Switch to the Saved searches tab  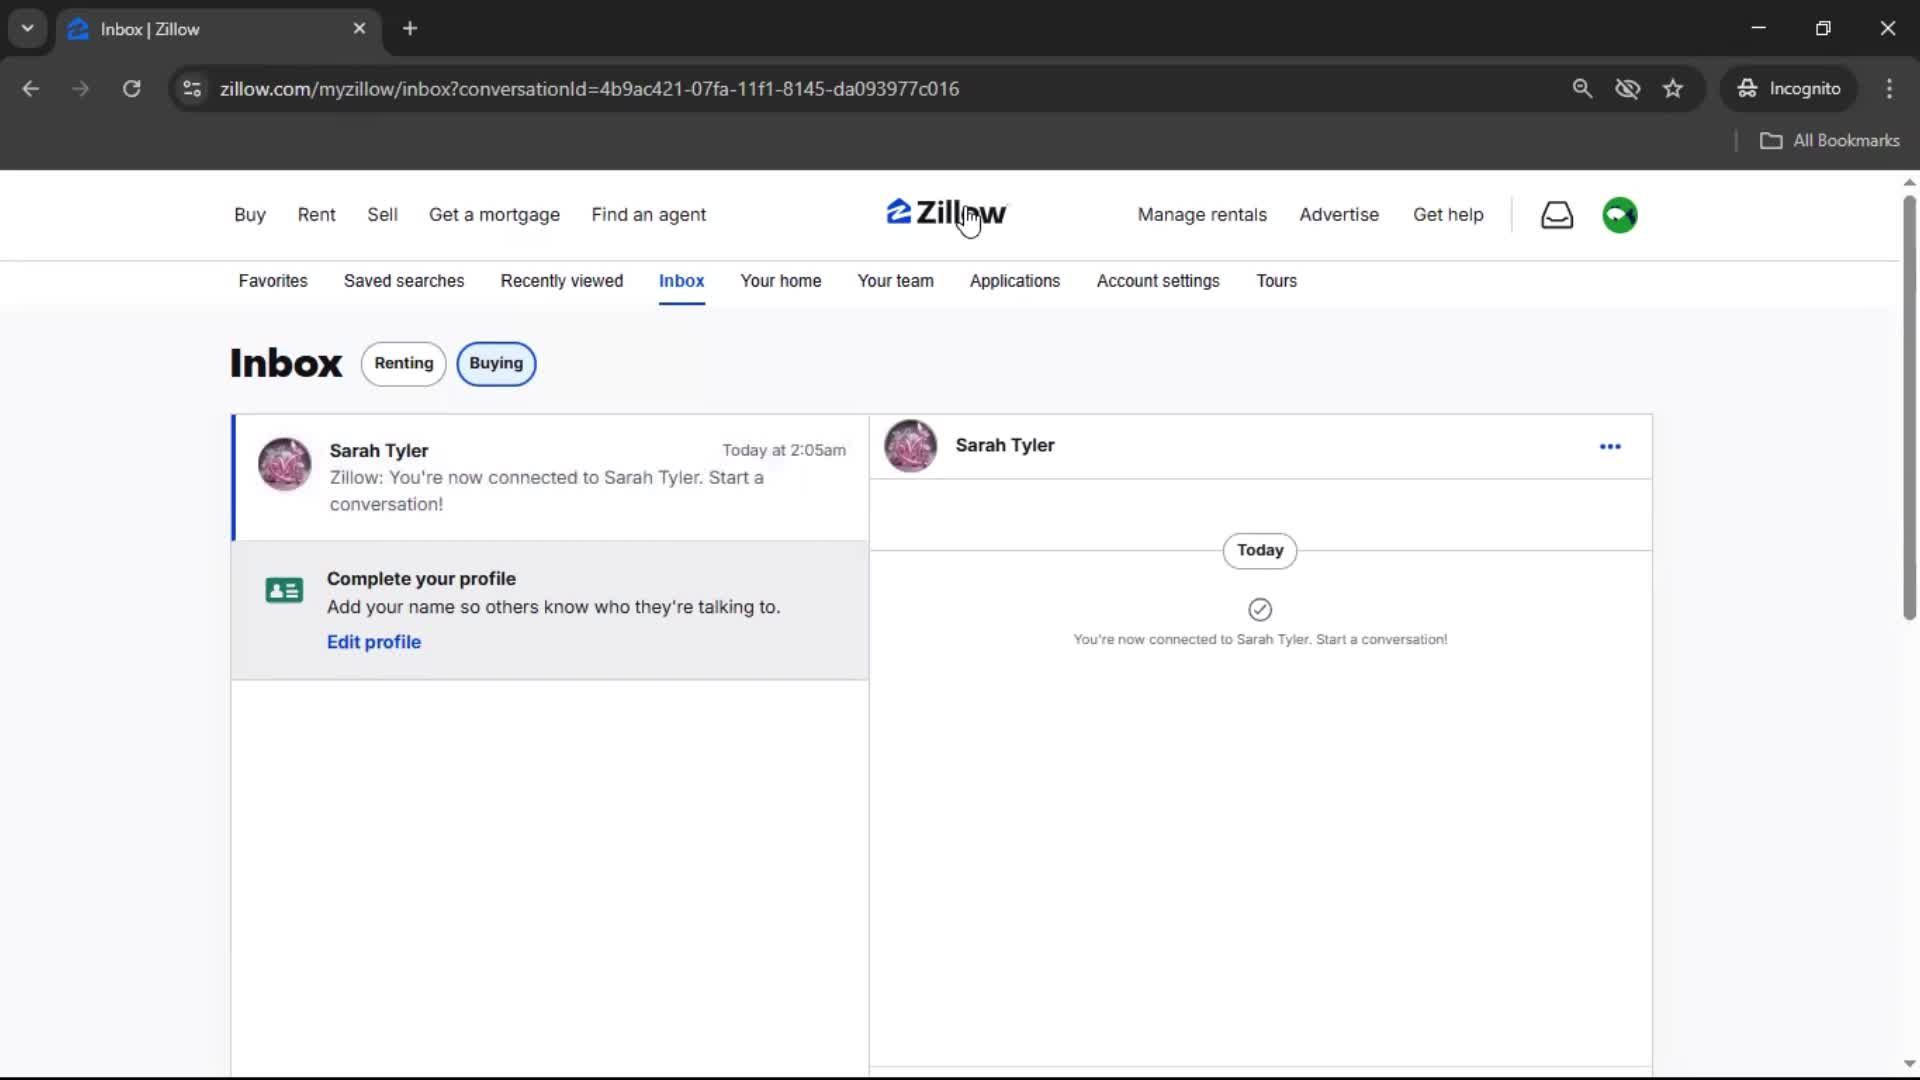click(404, 281)
